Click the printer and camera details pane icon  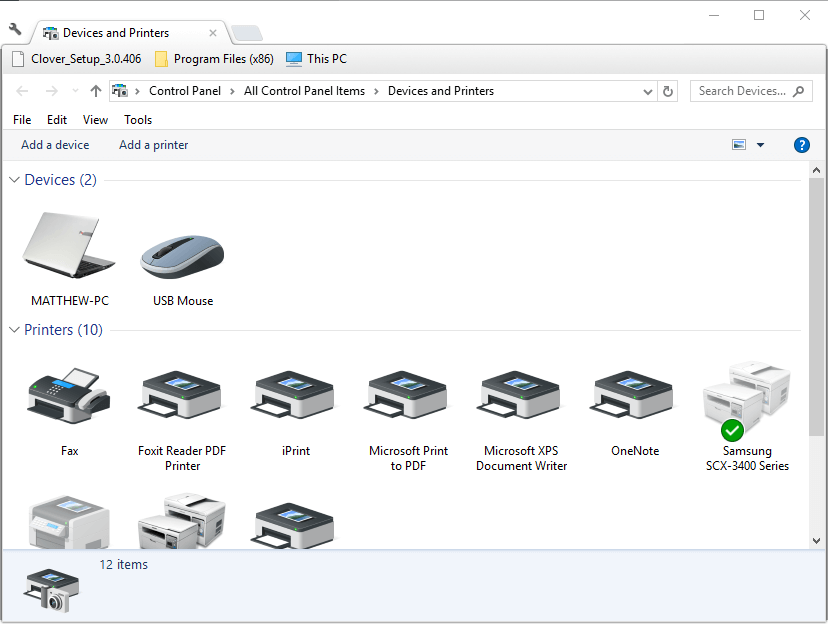tap(51, 590)
